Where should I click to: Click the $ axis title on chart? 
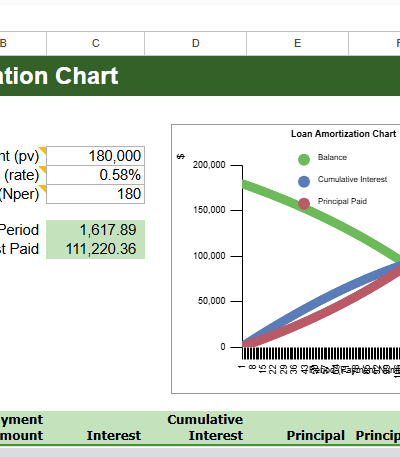click(181, 157)
